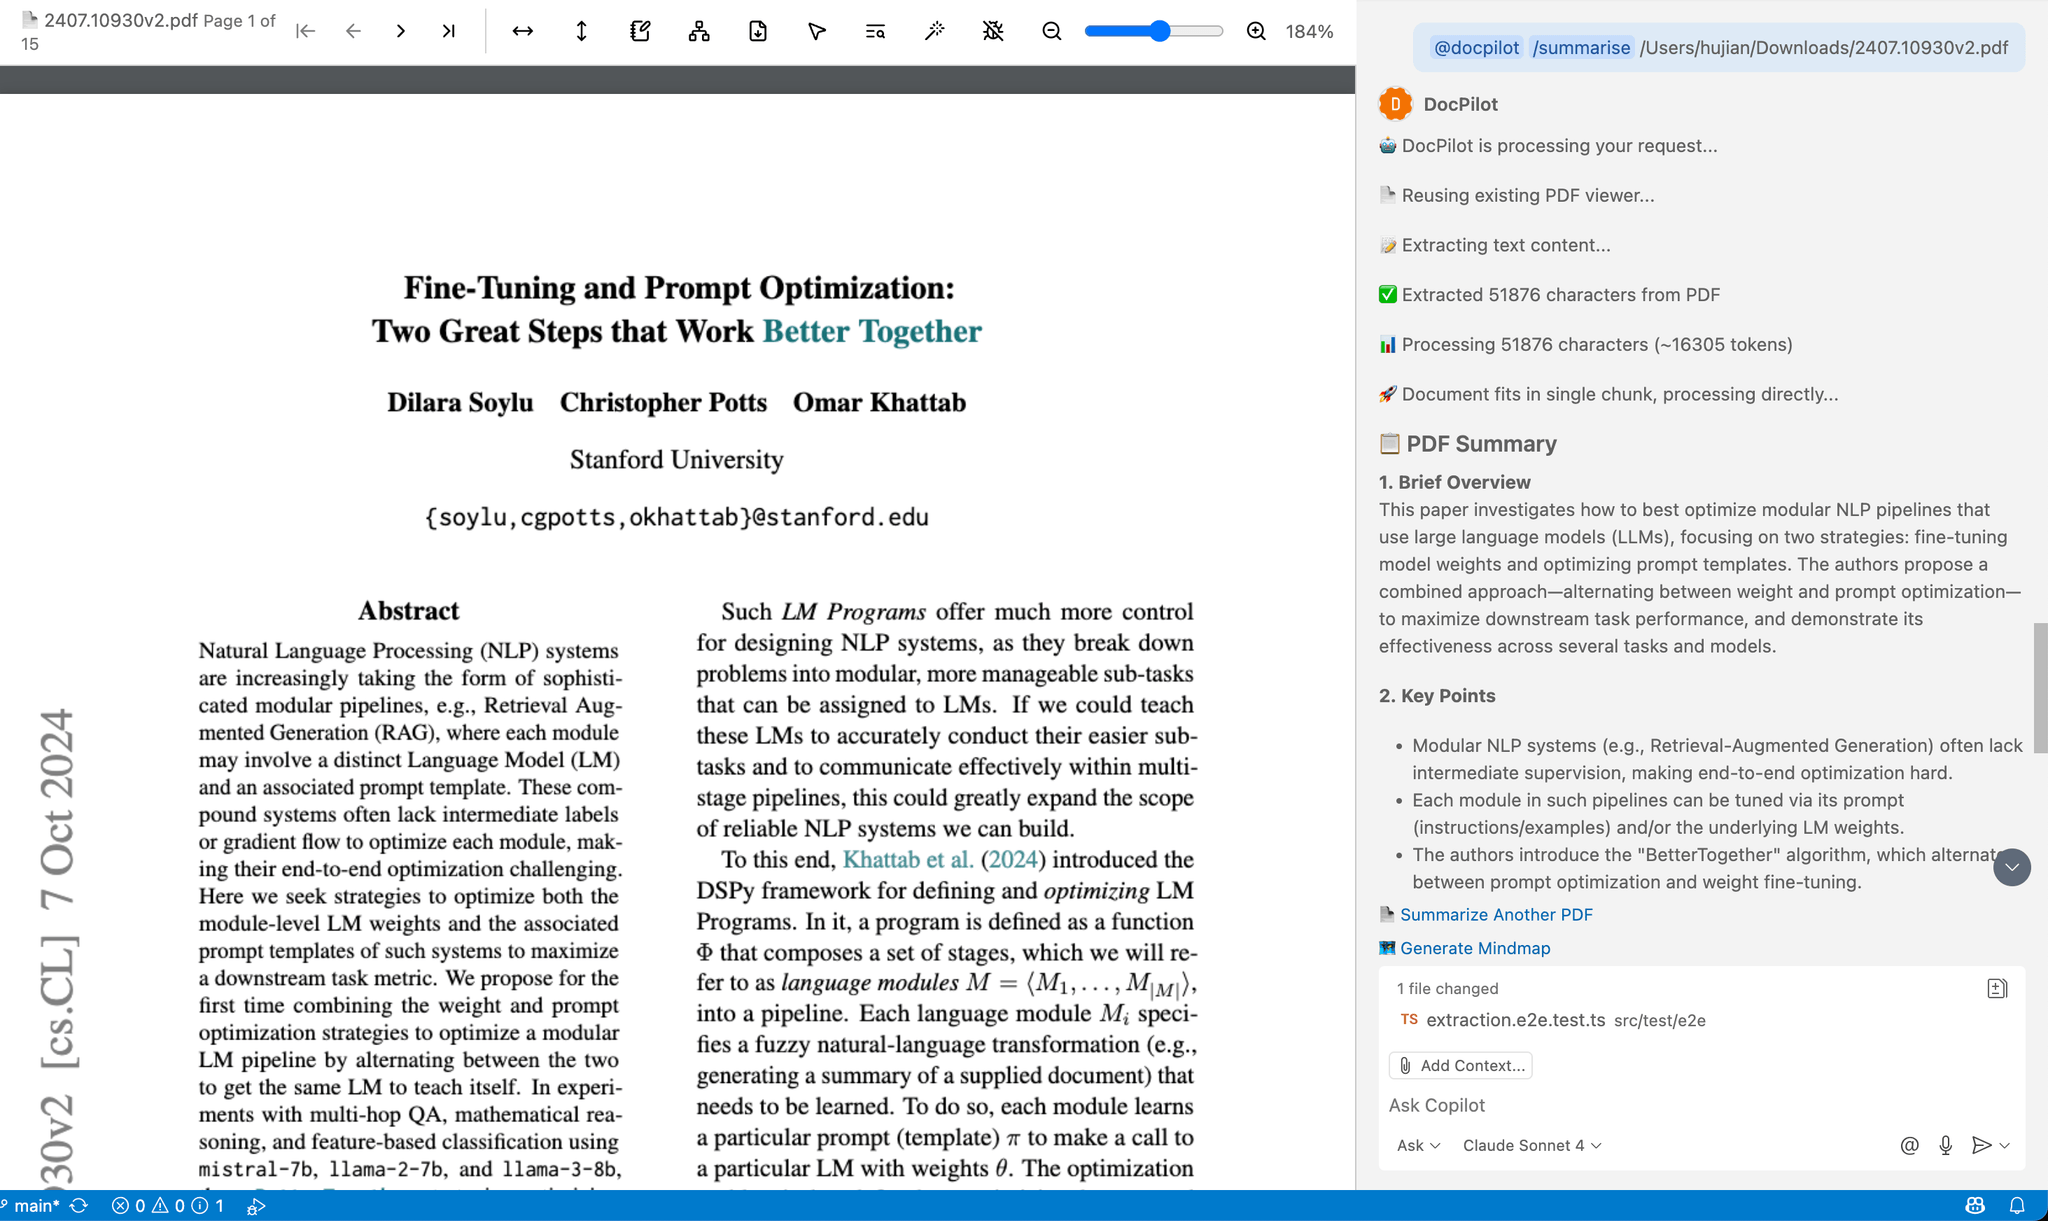Click the PDF zoom level slider

coord(1153,31)
